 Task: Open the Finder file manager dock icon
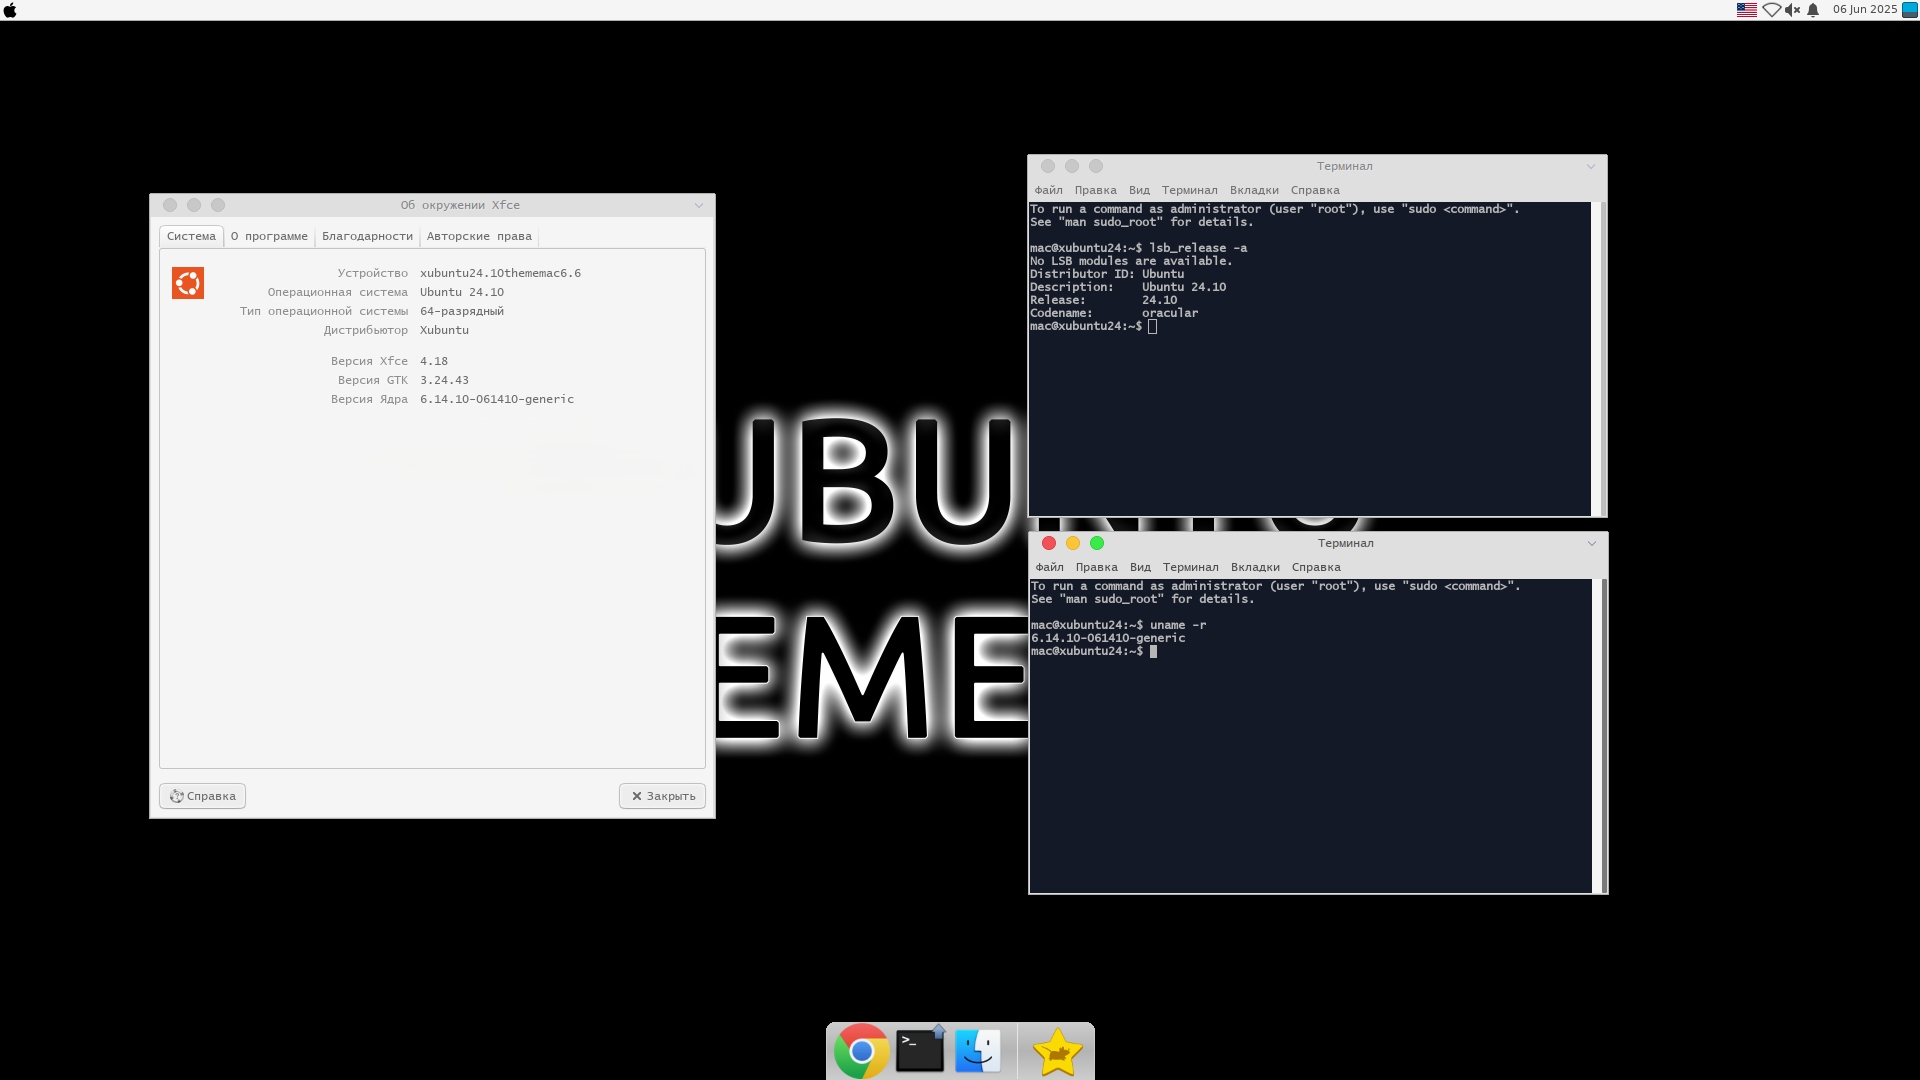coord(978,1051)
